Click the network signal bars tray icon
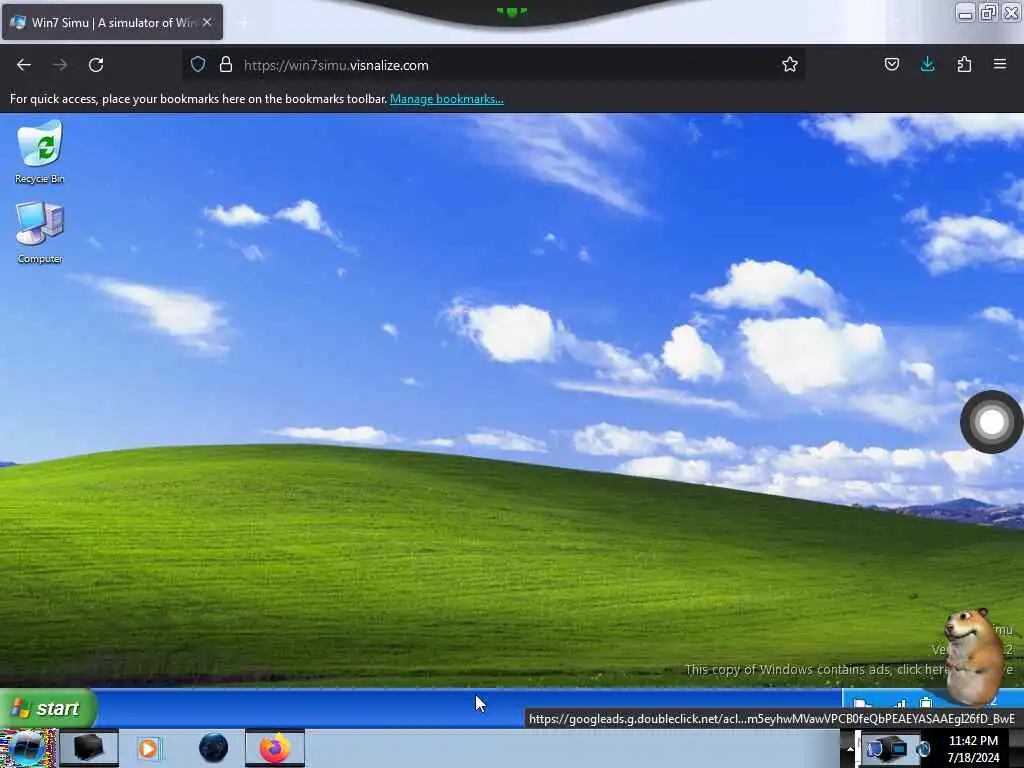1024x768 pixels. pos(900,703)
